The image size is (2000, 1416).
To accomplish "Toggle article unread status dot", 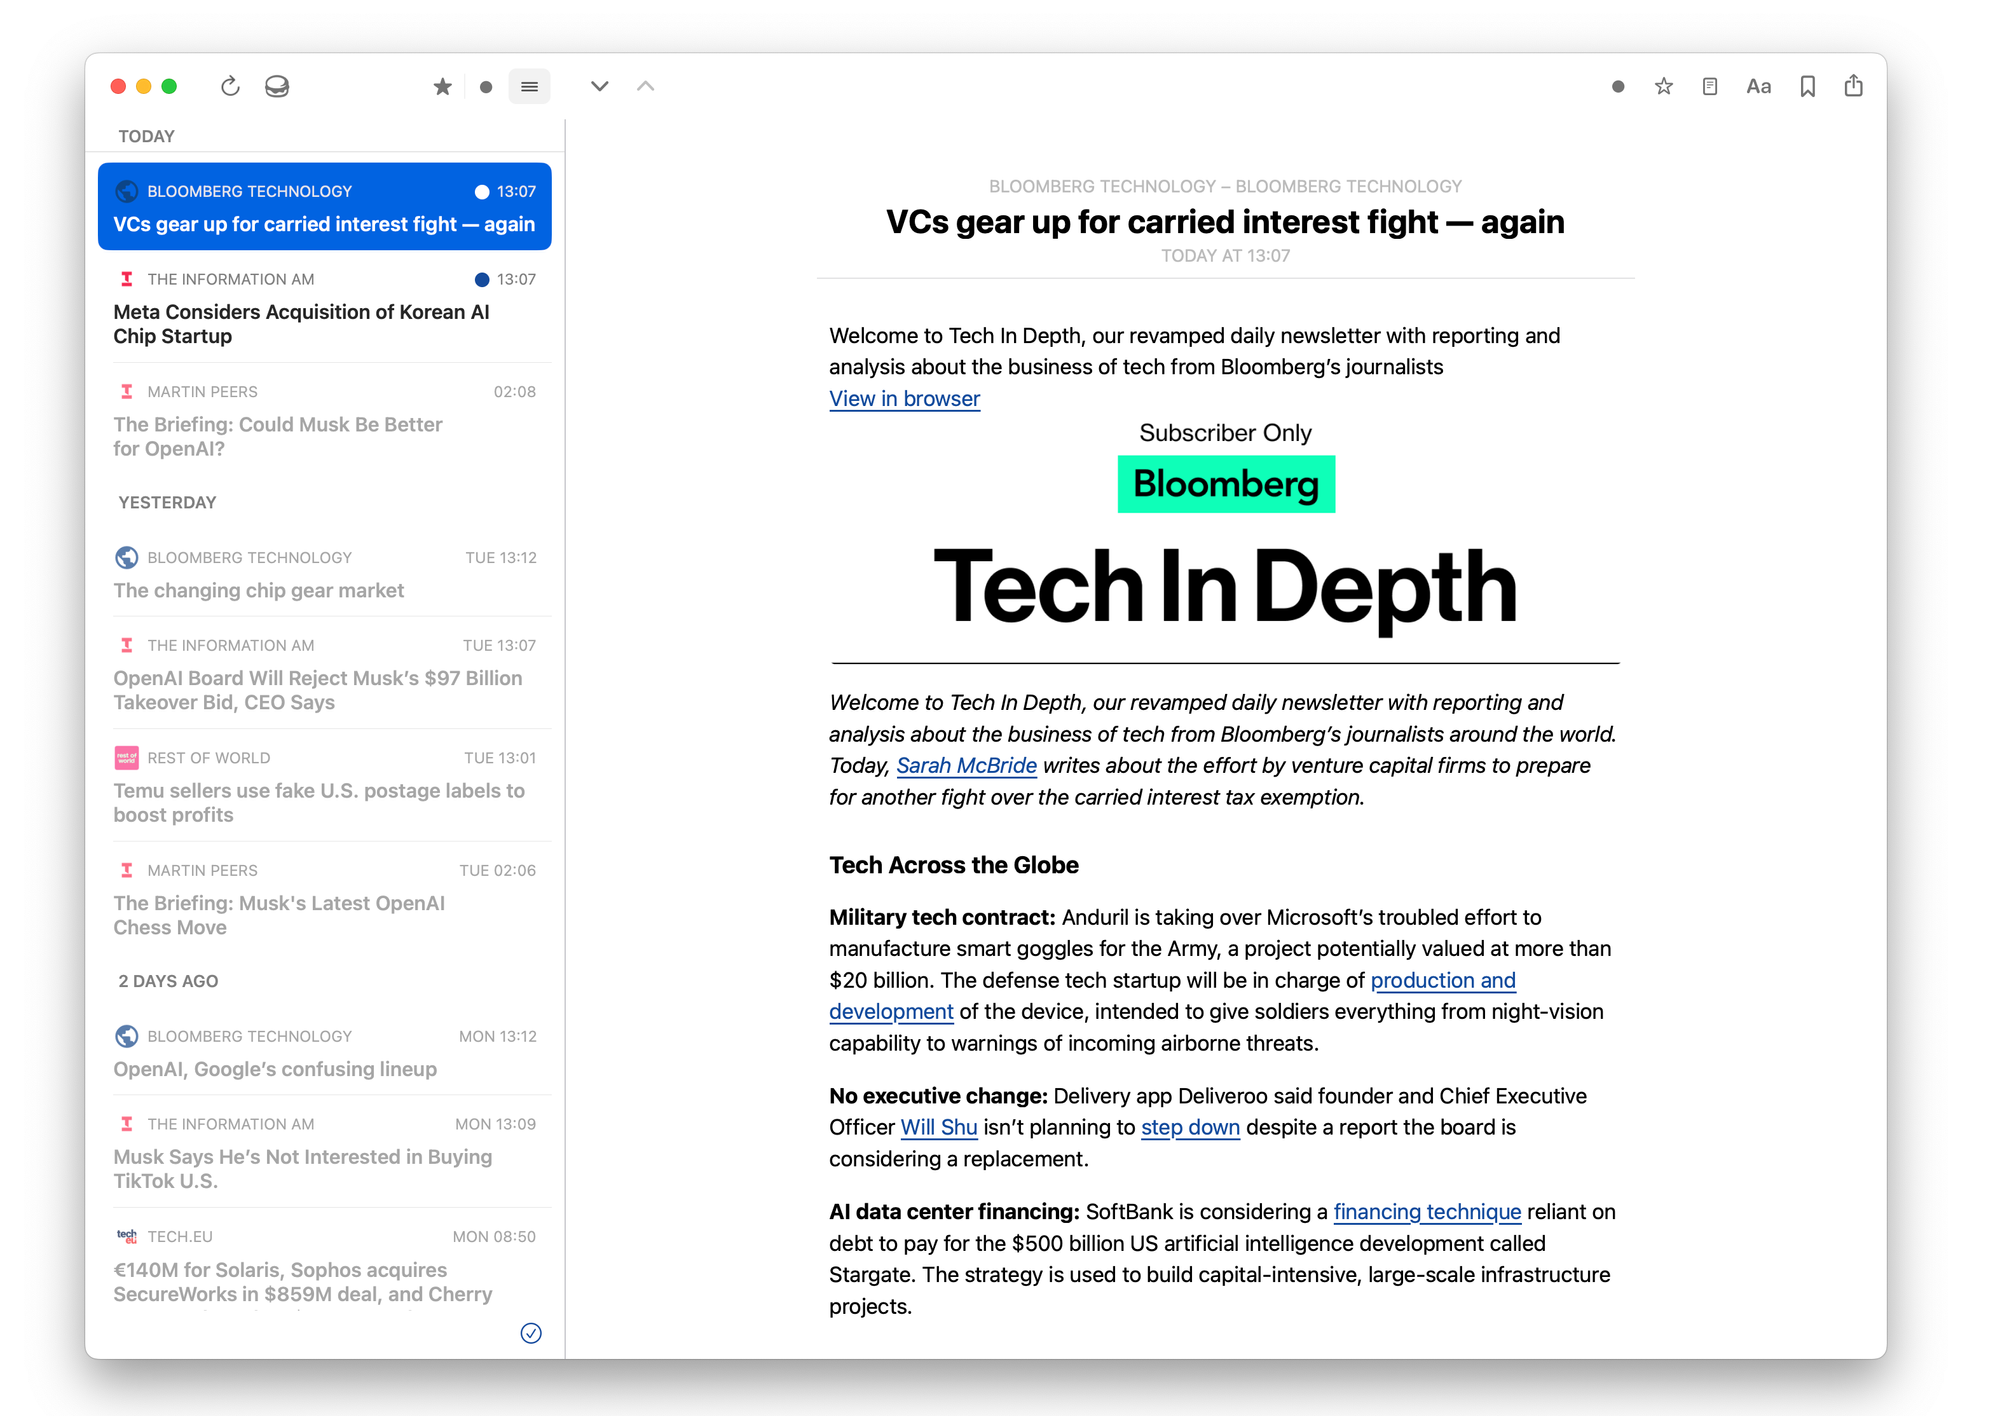I will click(x=1617, y=87).
